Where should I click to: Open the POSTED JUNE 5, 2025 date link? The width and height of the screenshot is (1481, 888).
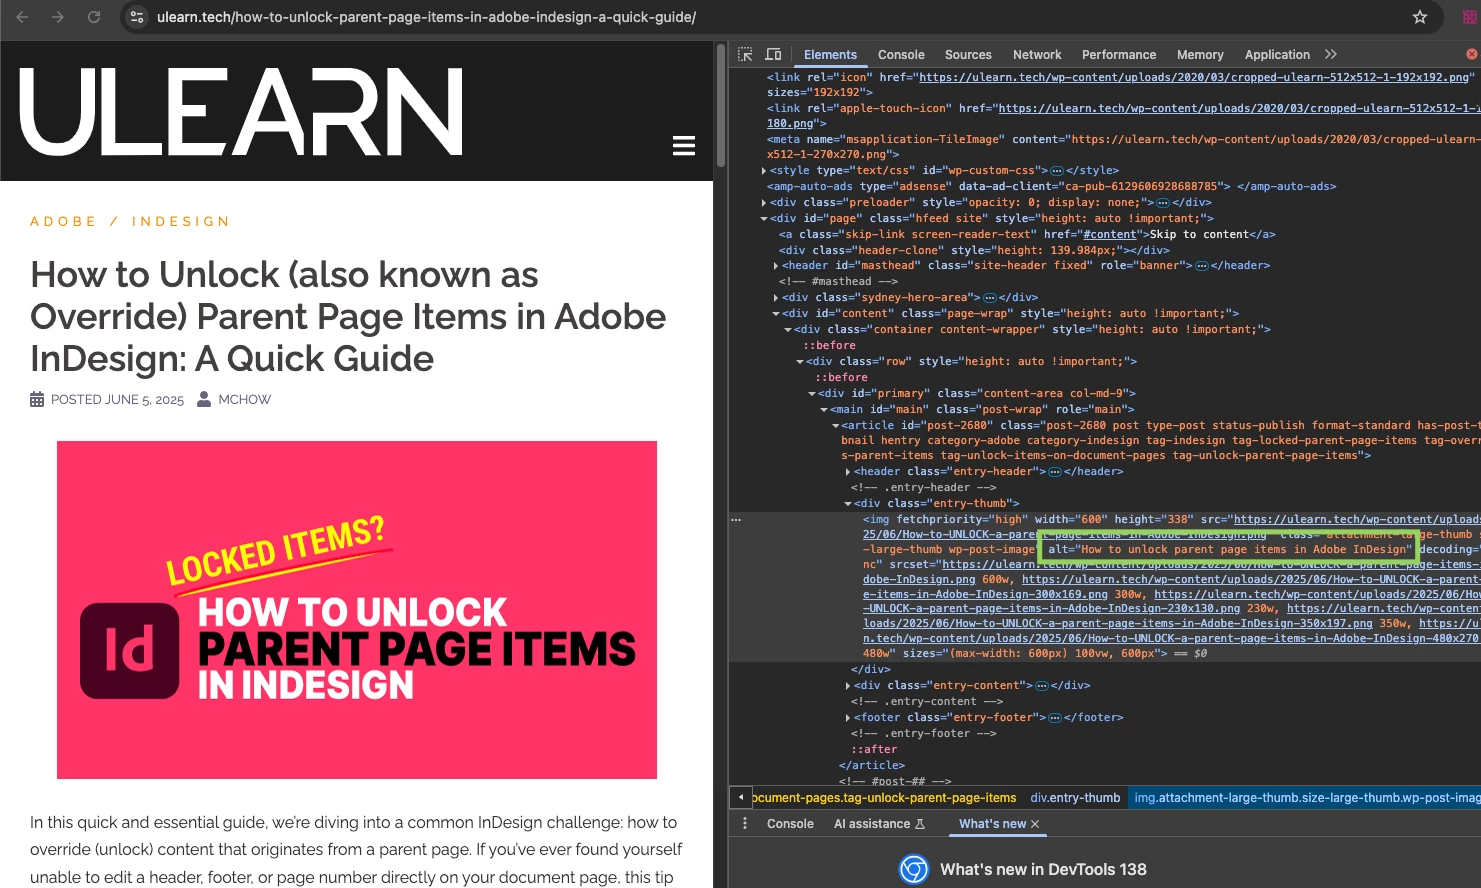click(x=117, y=399)
